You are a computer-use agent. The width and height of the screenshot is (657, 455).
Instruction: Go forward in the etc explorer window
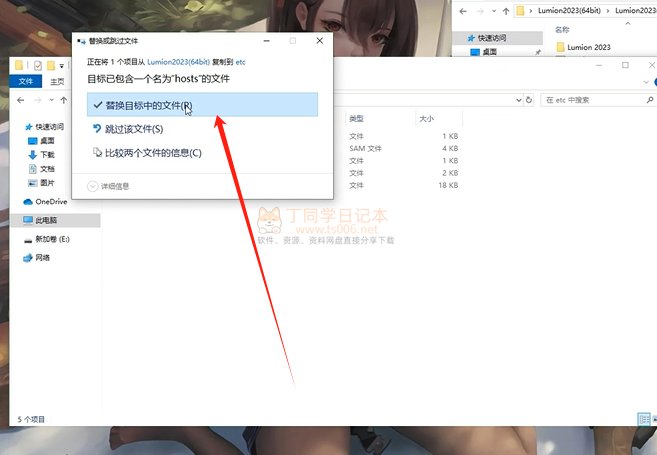[38, 100]
